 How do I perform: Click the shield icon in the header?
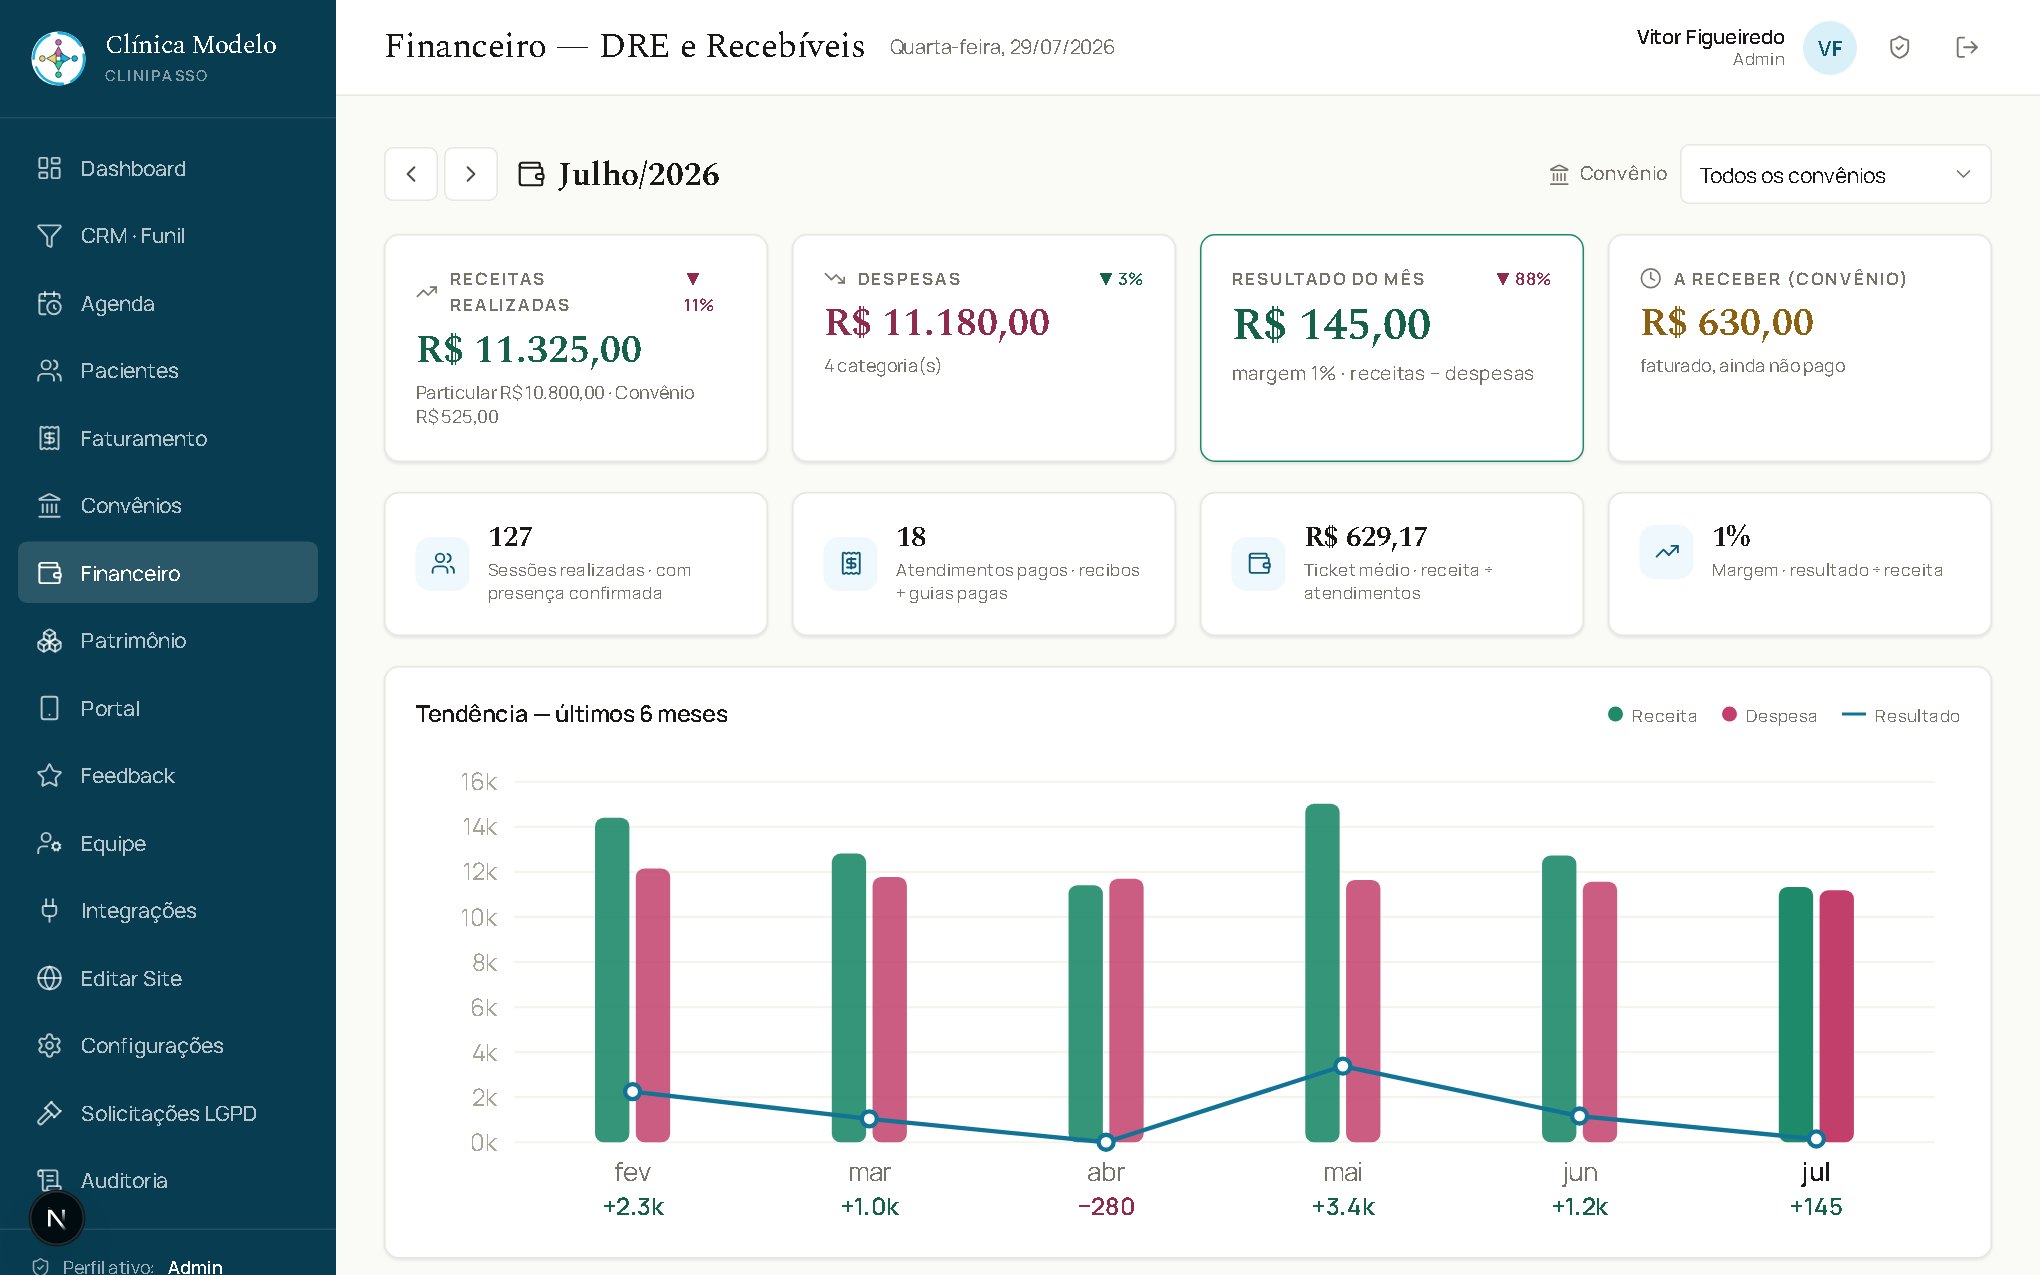point(1899,47)
